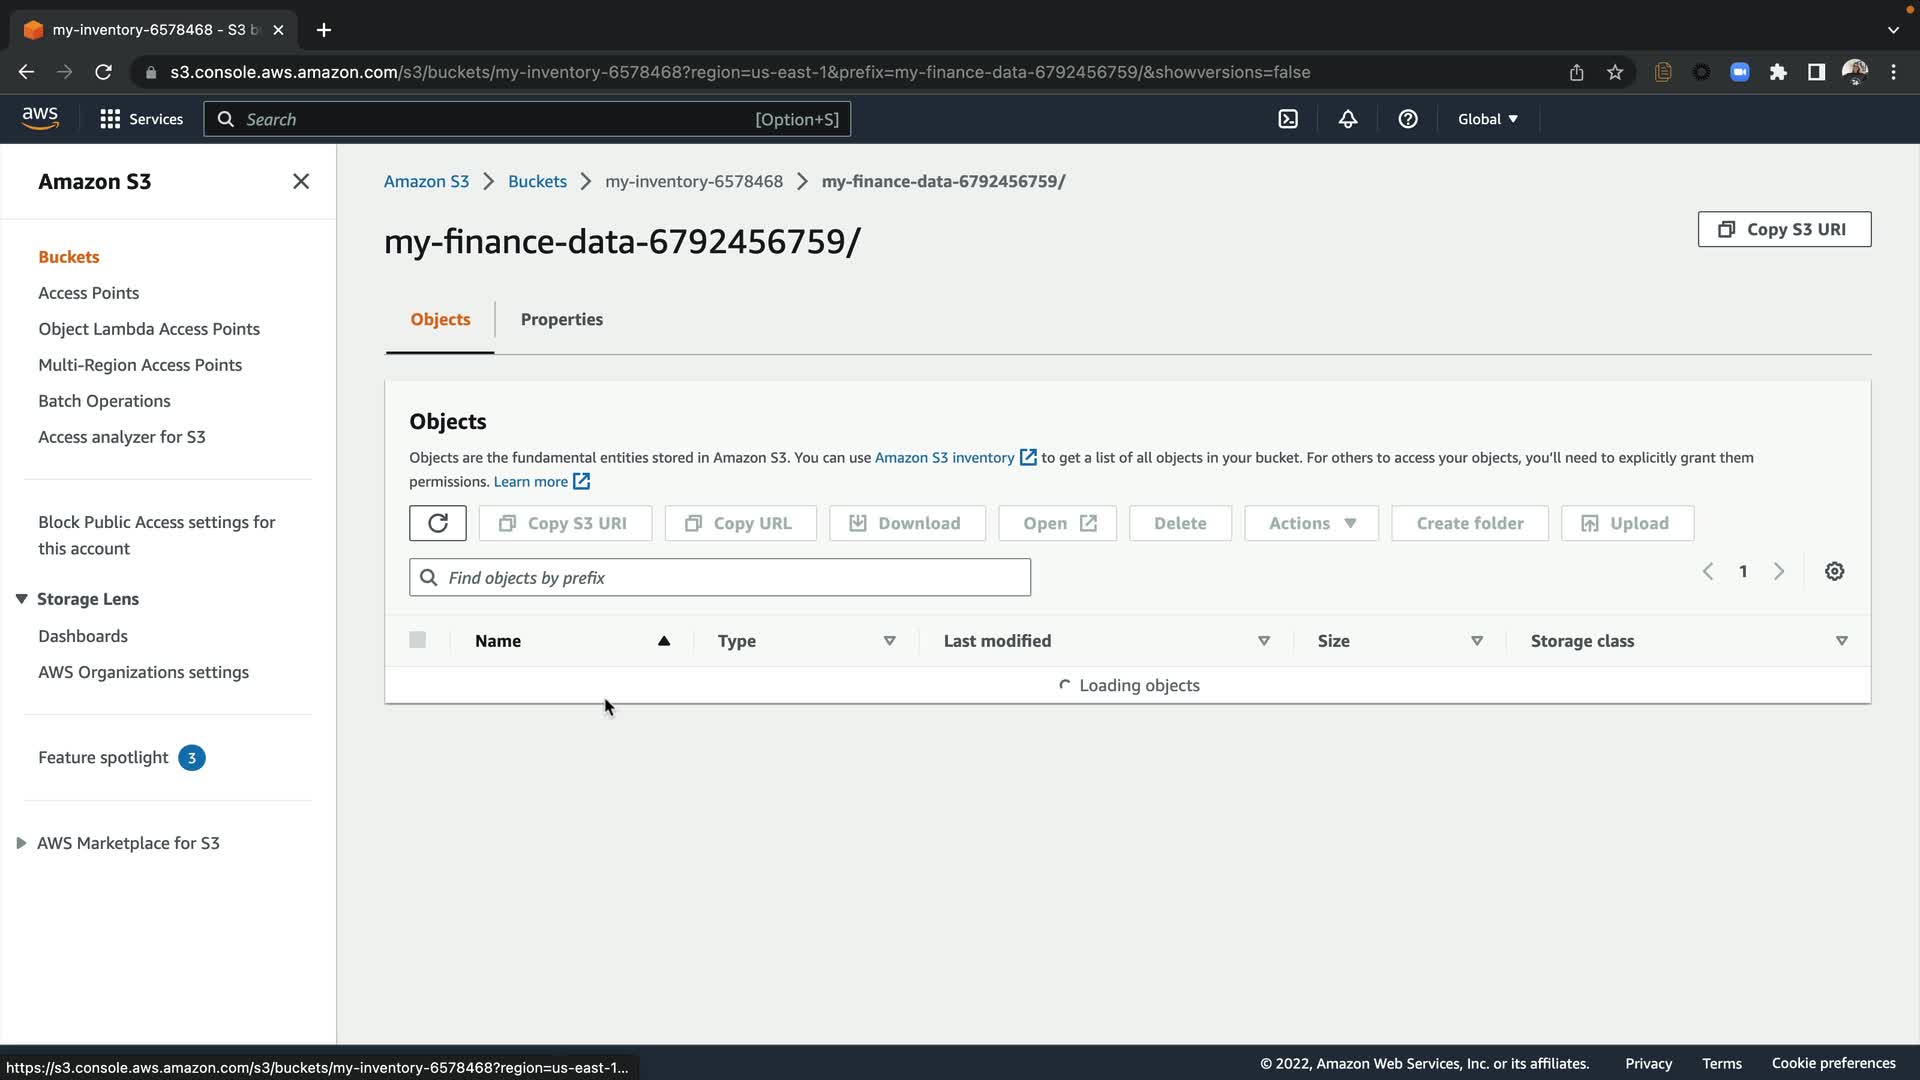The image size is (1920, 1080).
Task: Open the Amazon S3 inventory link
Action: 944,457
